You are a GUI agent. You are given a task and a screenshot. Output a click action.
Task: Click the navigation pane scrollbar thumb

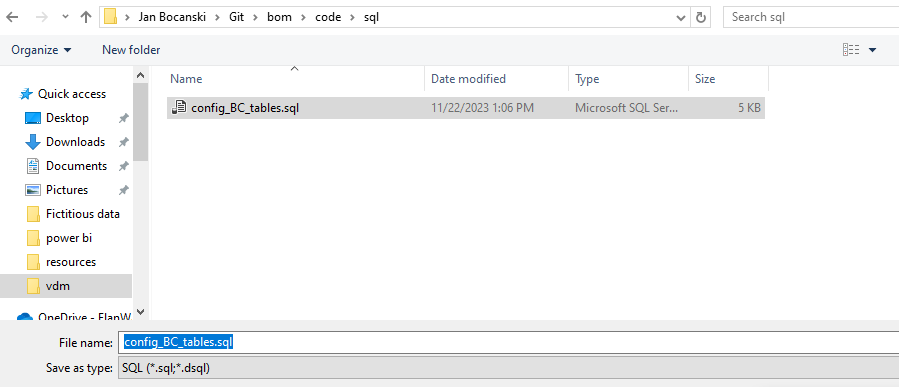coord(140,123)
